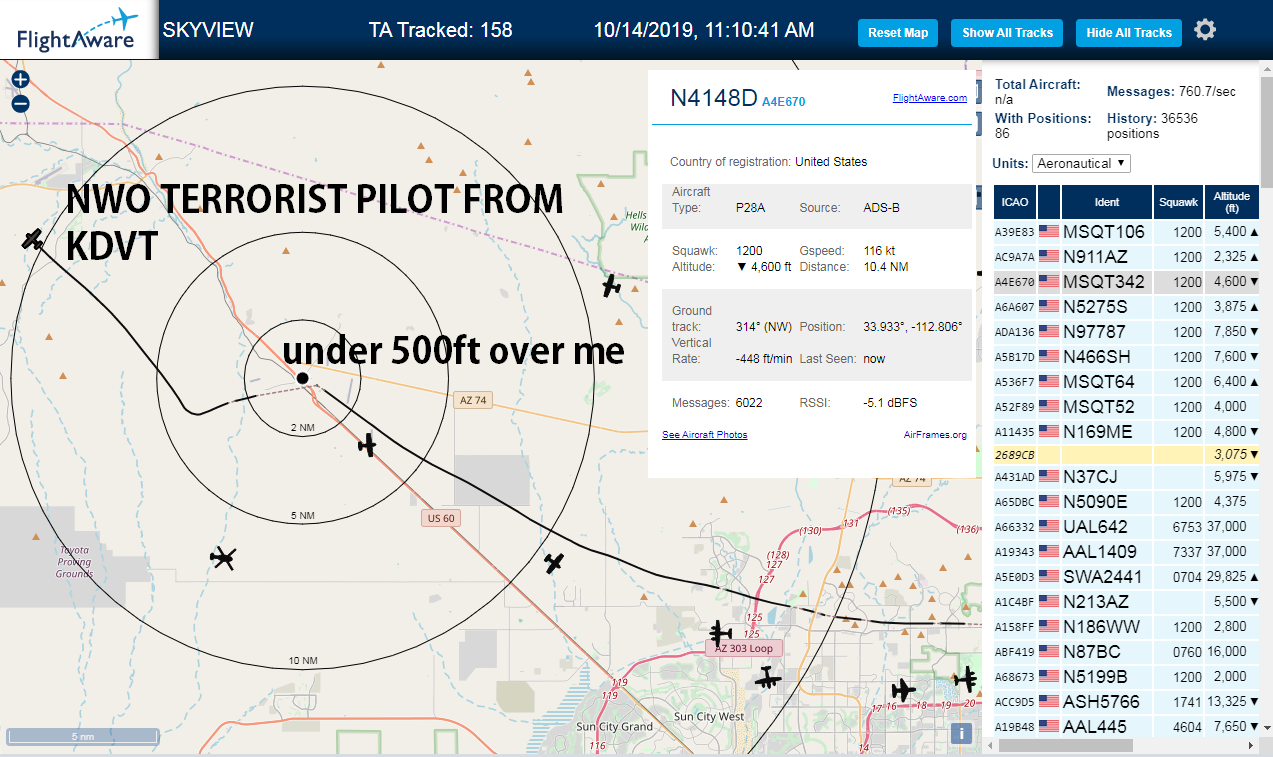Select aircraft icon above AZ 303 Loop
The image size is (1273, 757).
pos(720,633)
